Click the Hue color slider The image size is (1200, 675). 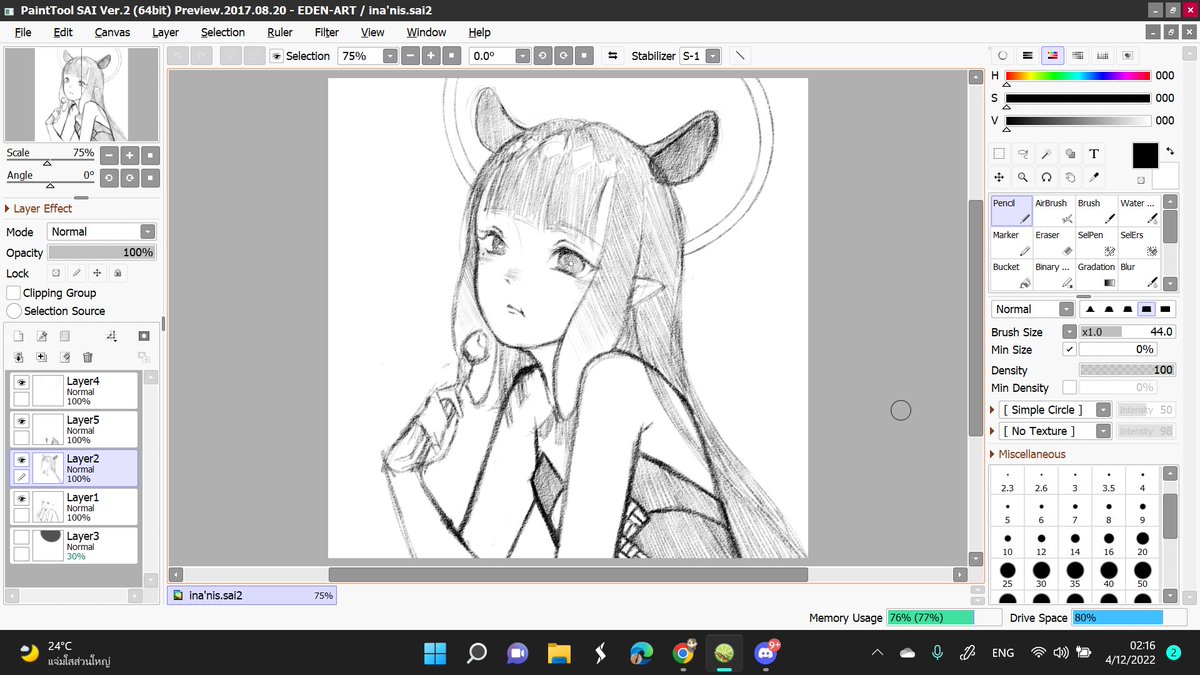click(1077, 75)
